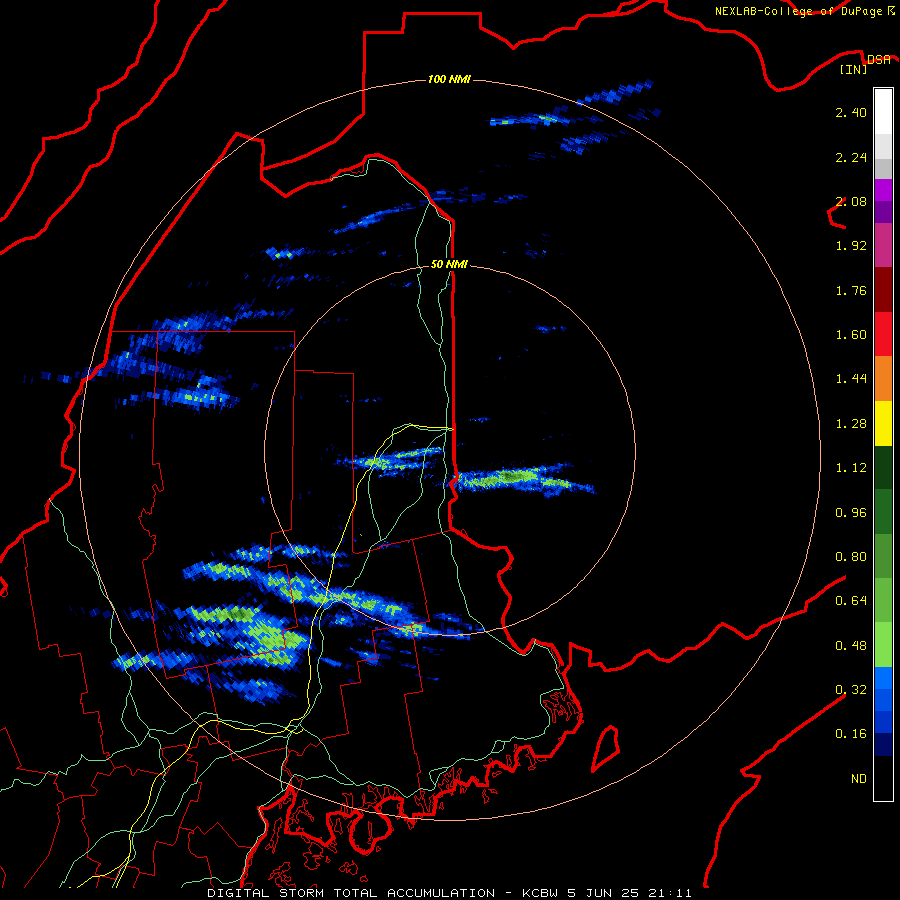Pick the dark red legend swatch beside 1.76
The width and height of the screenshot is (900, 900).
(883, 290)
